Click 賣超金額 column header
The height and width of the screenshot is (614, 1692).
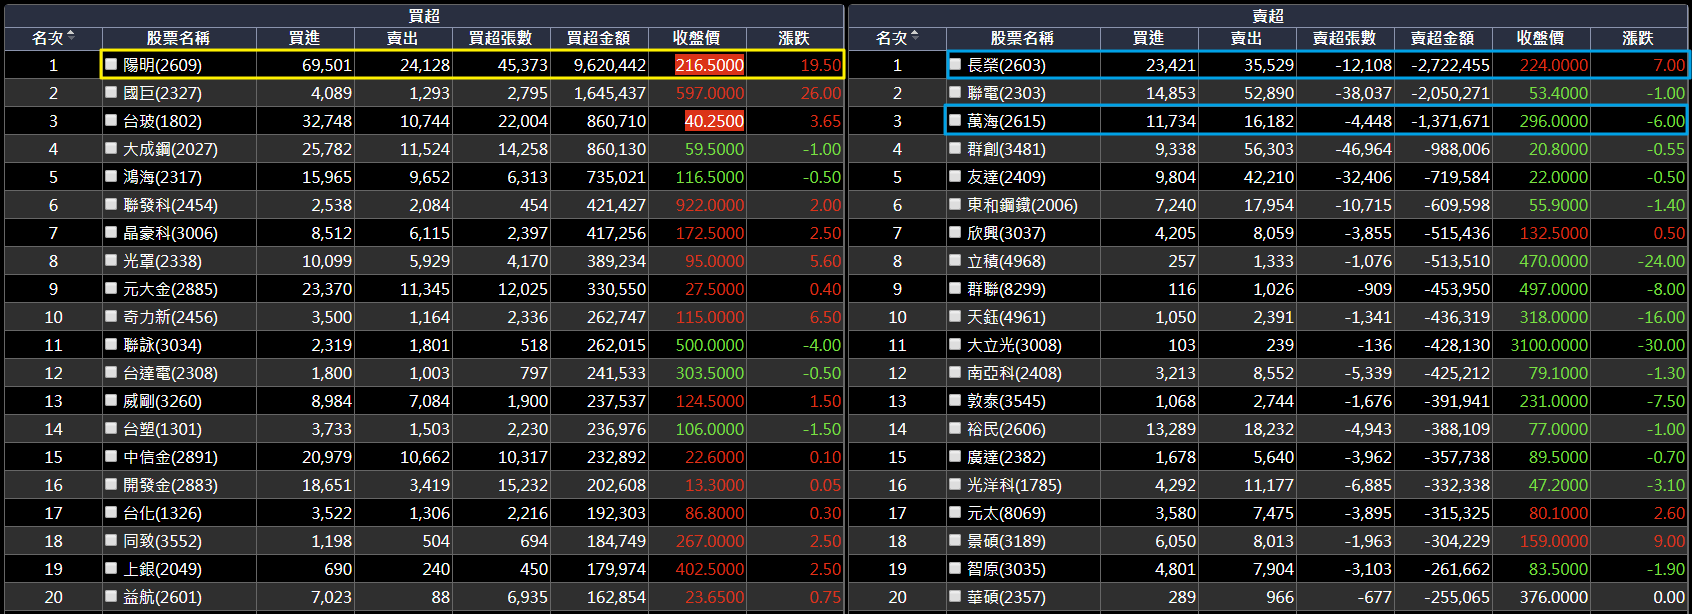point(1443,38)
